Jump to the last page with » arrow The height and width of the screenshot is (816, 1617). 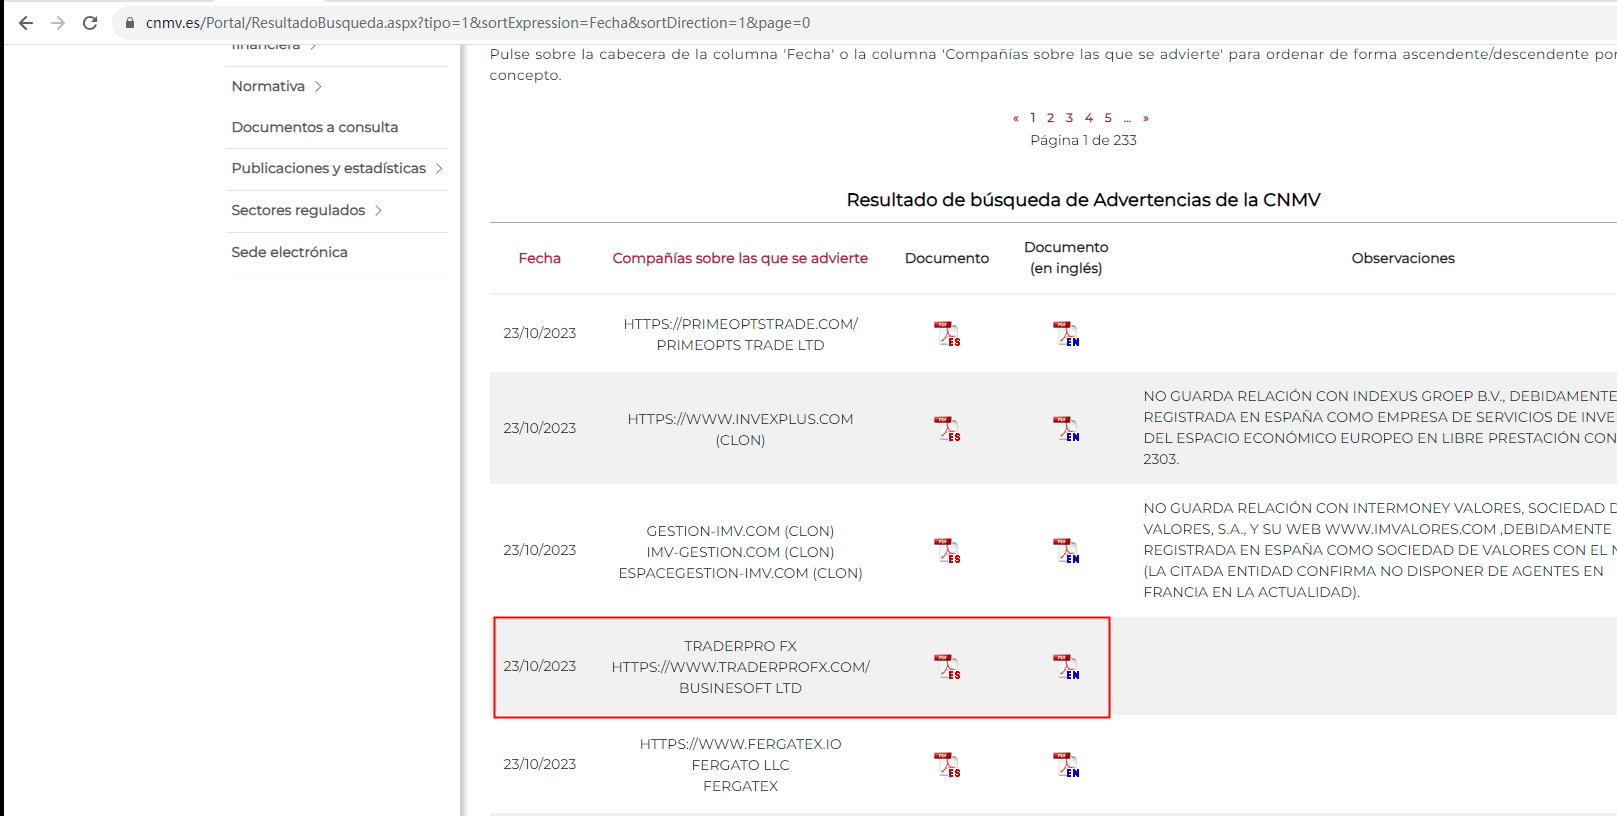click(1146, 118)
